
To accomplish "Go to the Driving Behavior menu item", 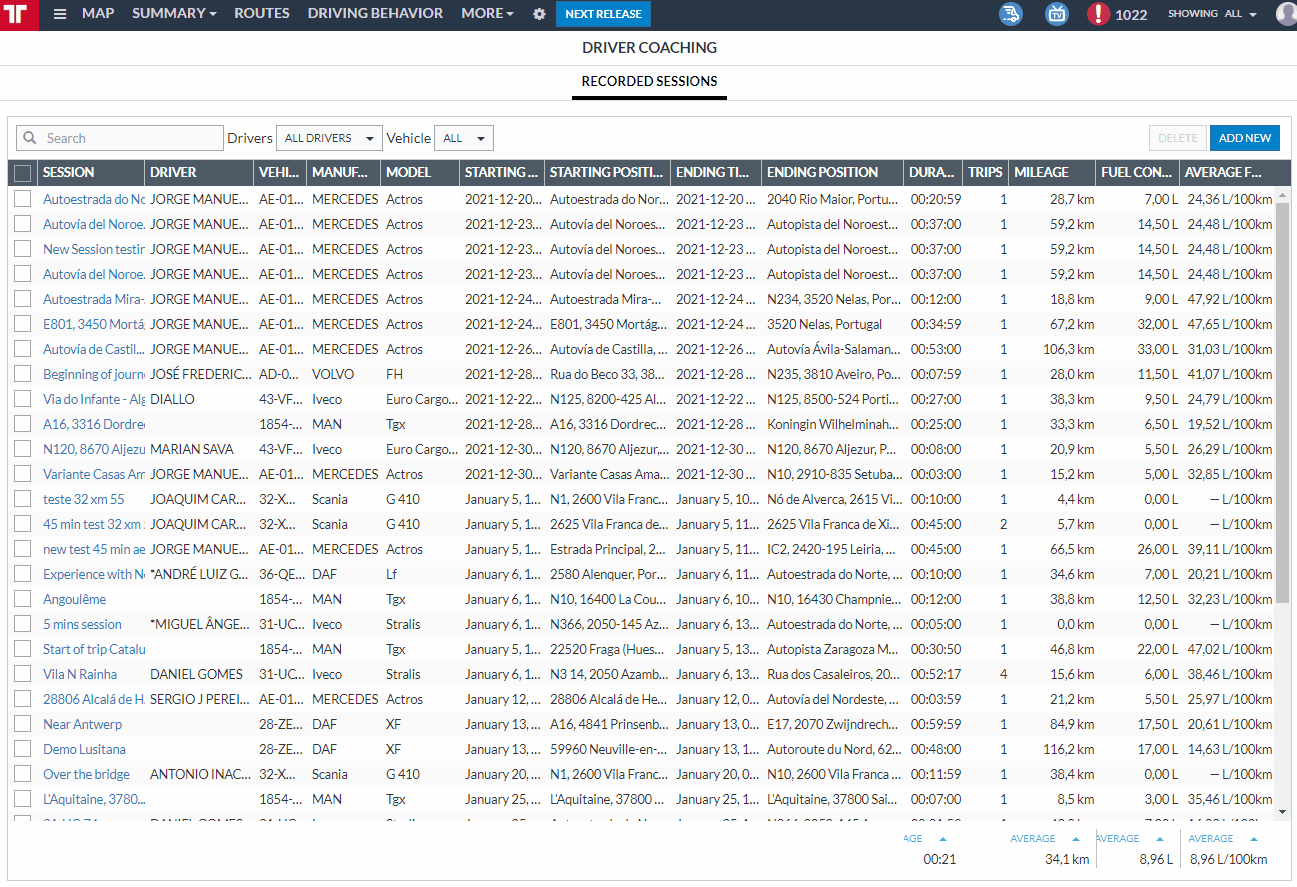I will (375, 14).
